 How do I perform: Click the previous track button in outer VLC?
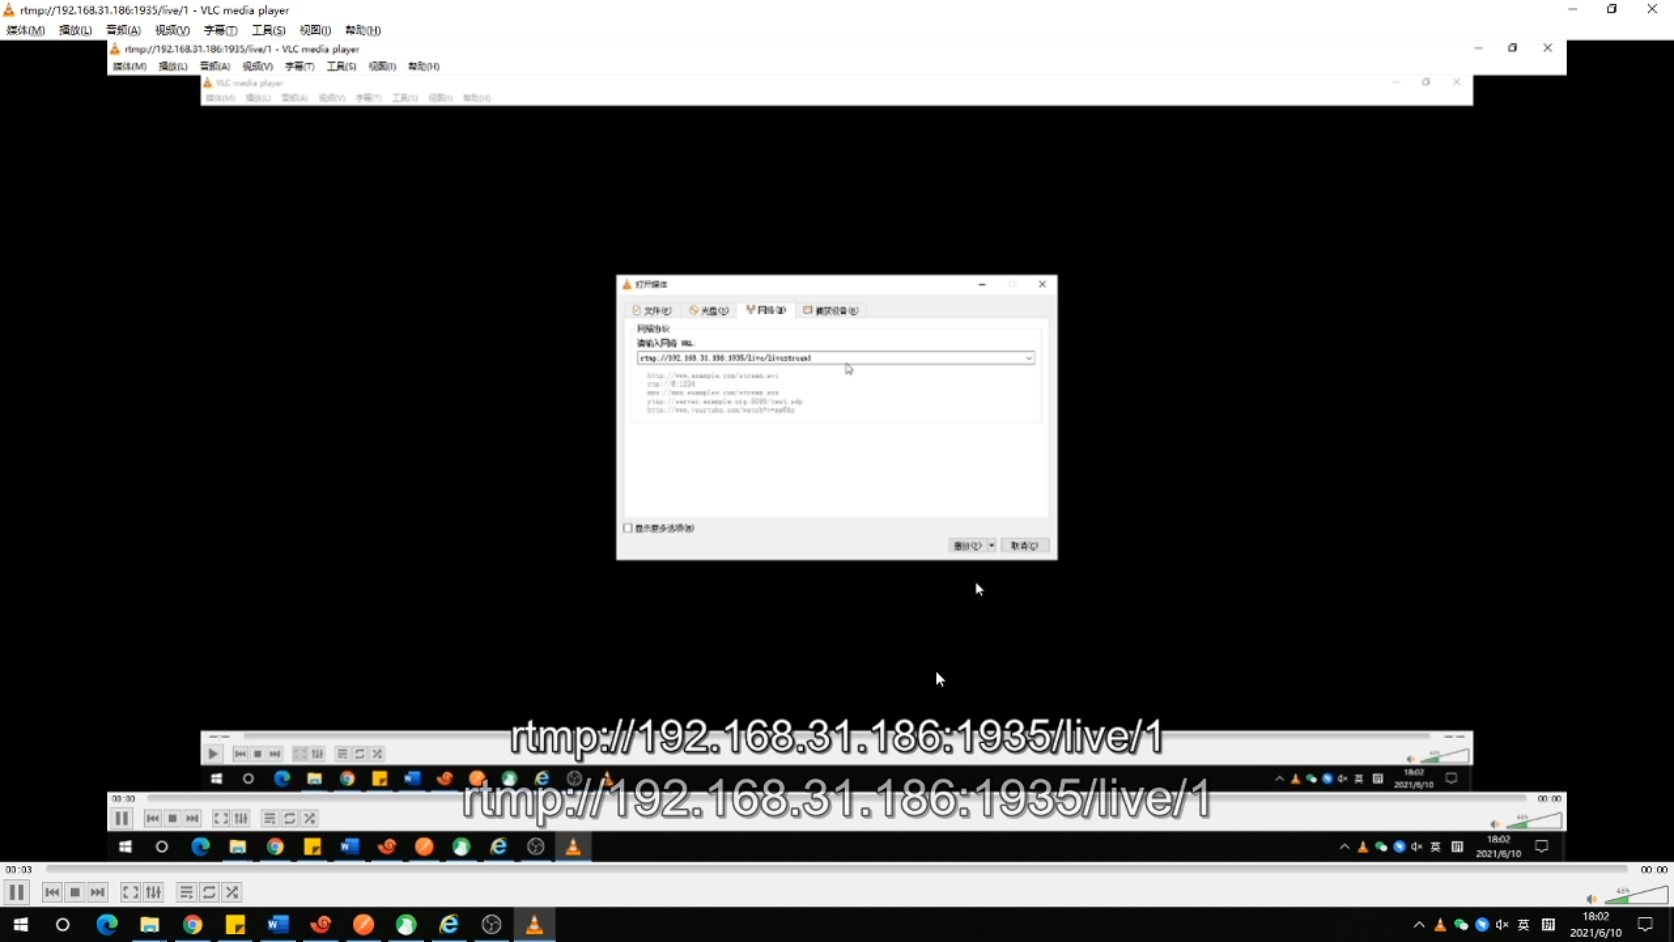click(x=52, y=892)
